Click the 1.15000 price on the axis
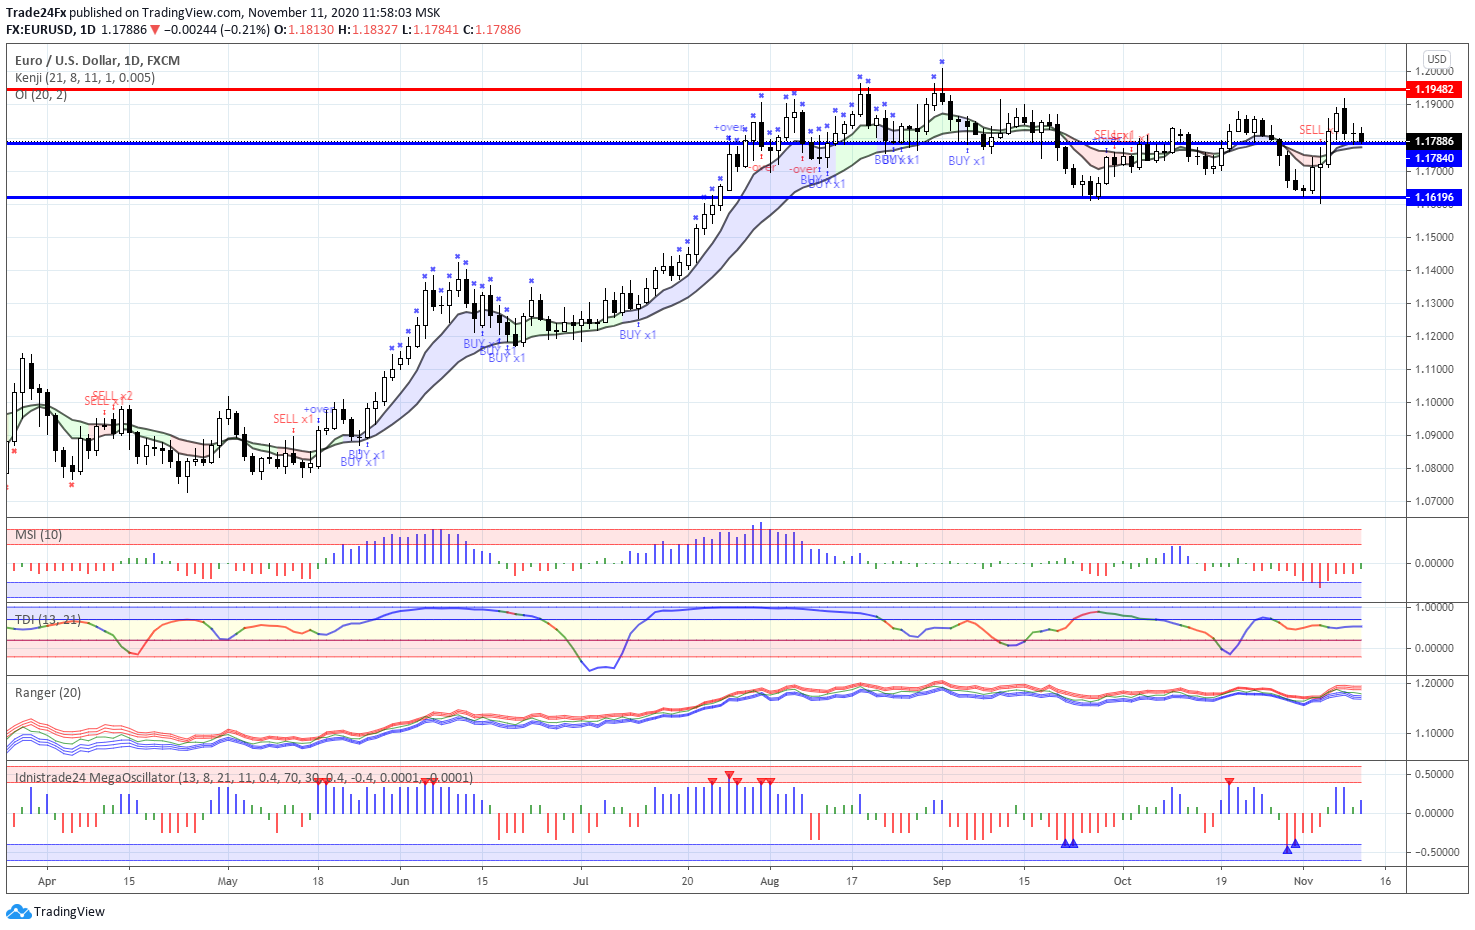The image size is (1475, 930). click(x=1434, y=237)
